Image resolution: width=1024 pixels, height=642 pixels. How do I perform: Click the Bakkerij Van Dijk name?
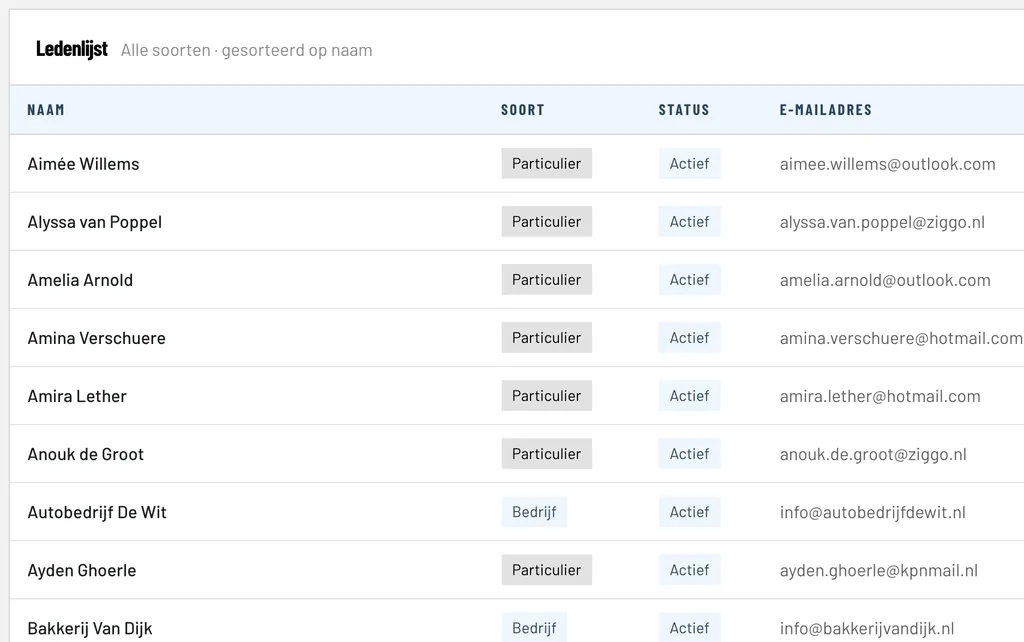(90, 629)
